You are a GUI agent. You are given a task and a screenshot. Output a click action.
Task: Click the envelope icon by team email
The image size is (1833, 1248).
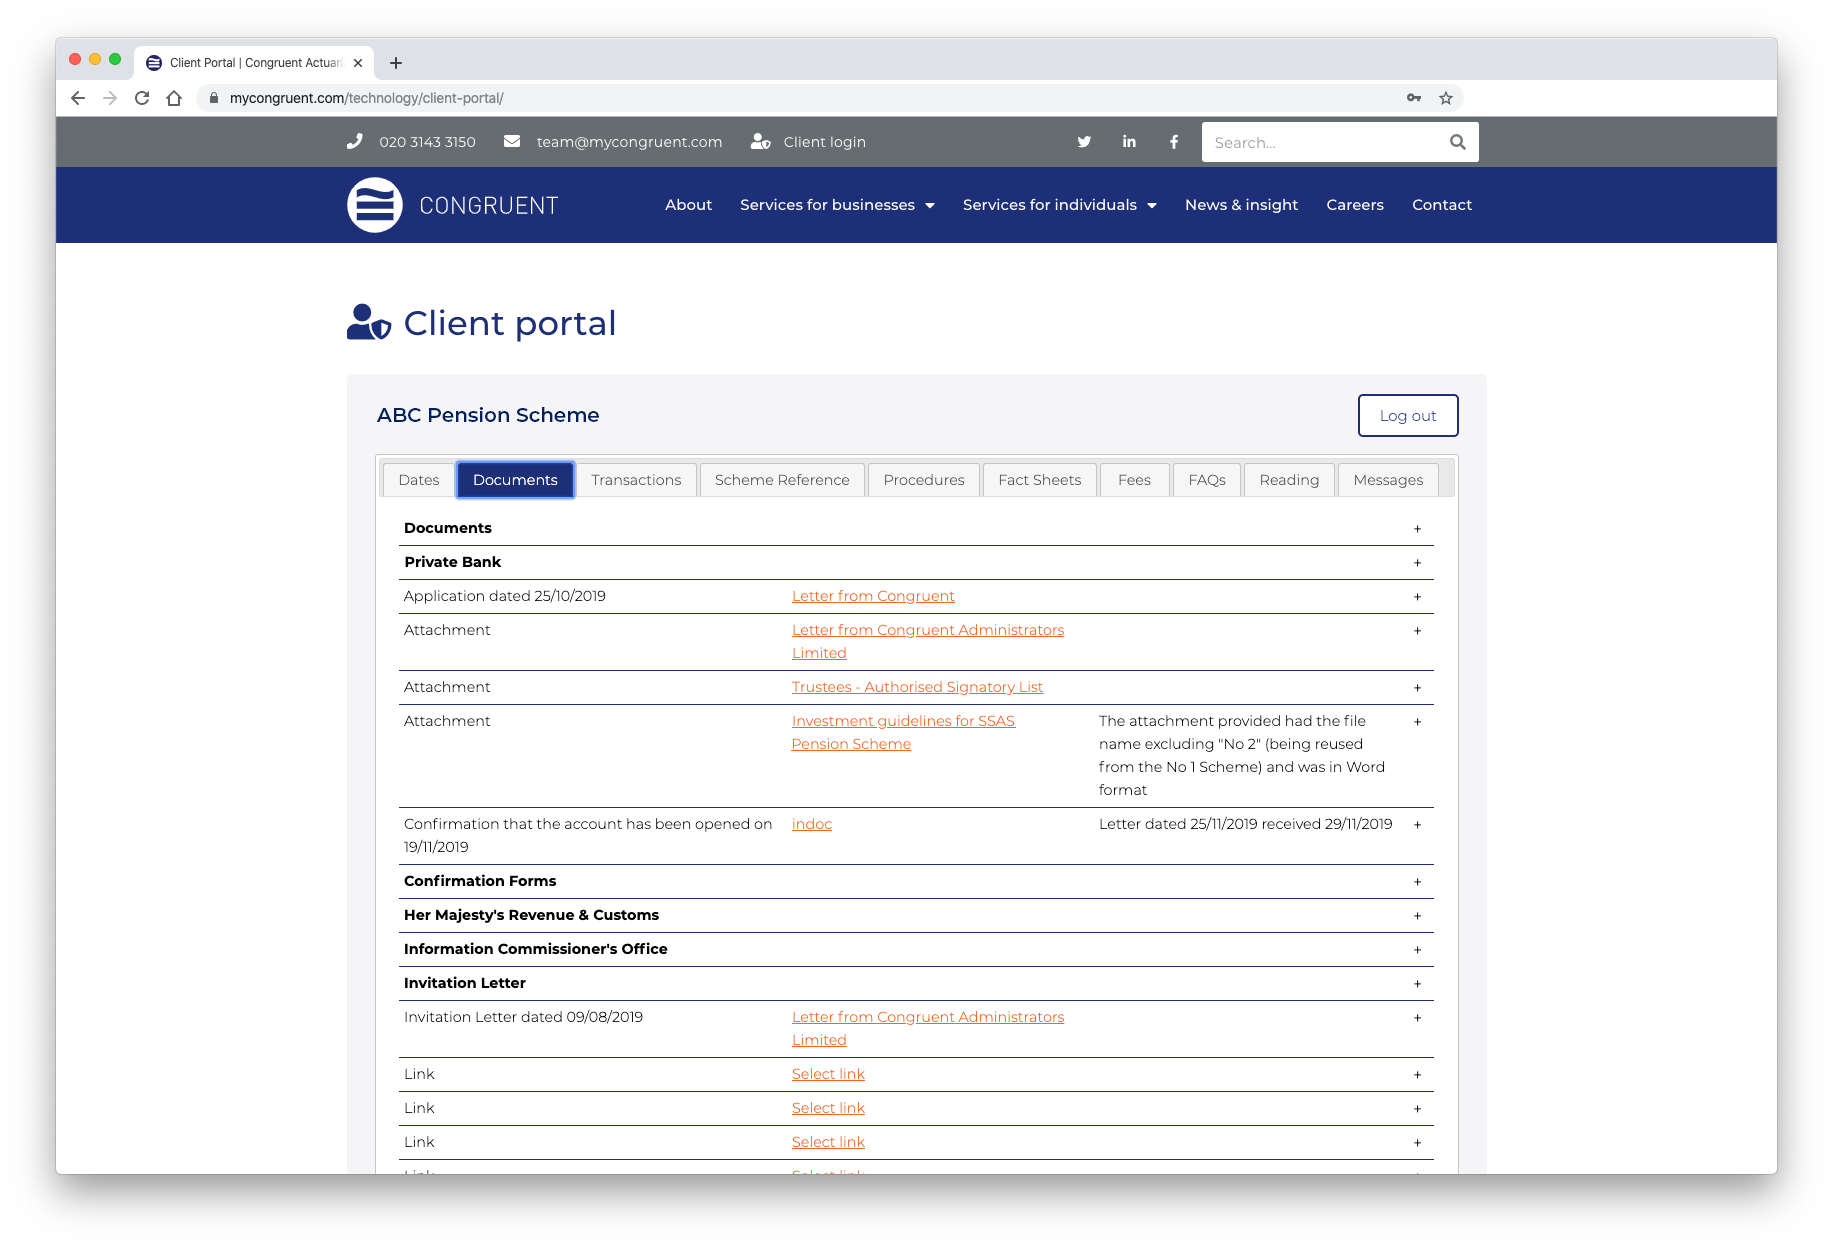click(x=512, y=142)
